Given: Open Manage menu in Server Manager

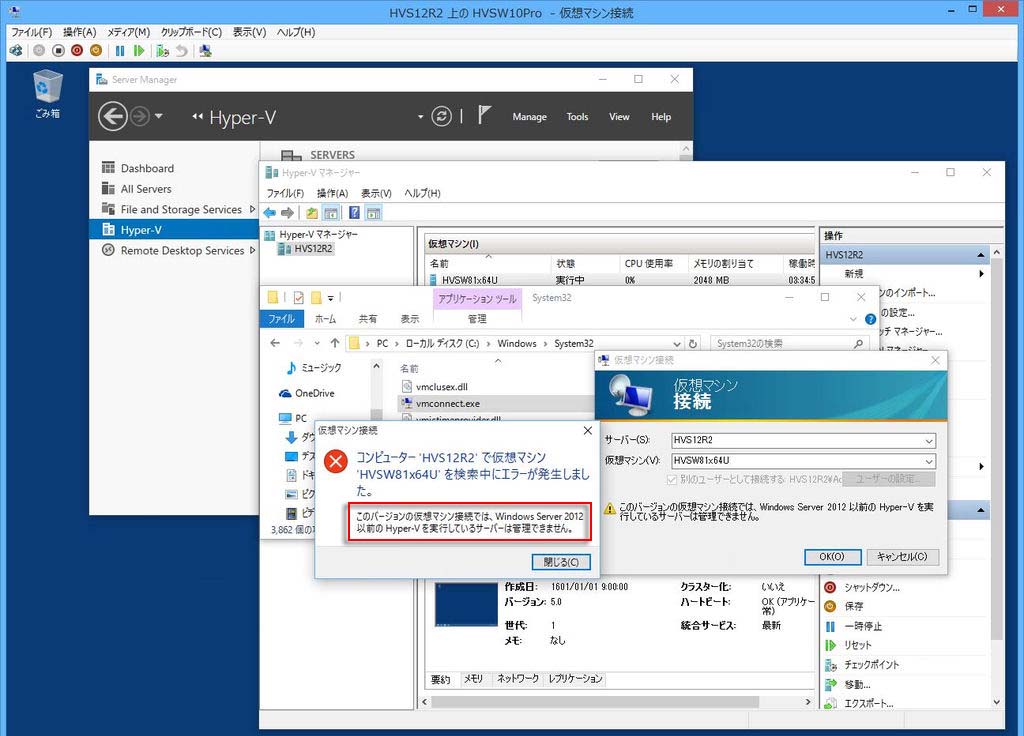Looking at the screenshot, I should pyautogui.click(x=530, y=117).
